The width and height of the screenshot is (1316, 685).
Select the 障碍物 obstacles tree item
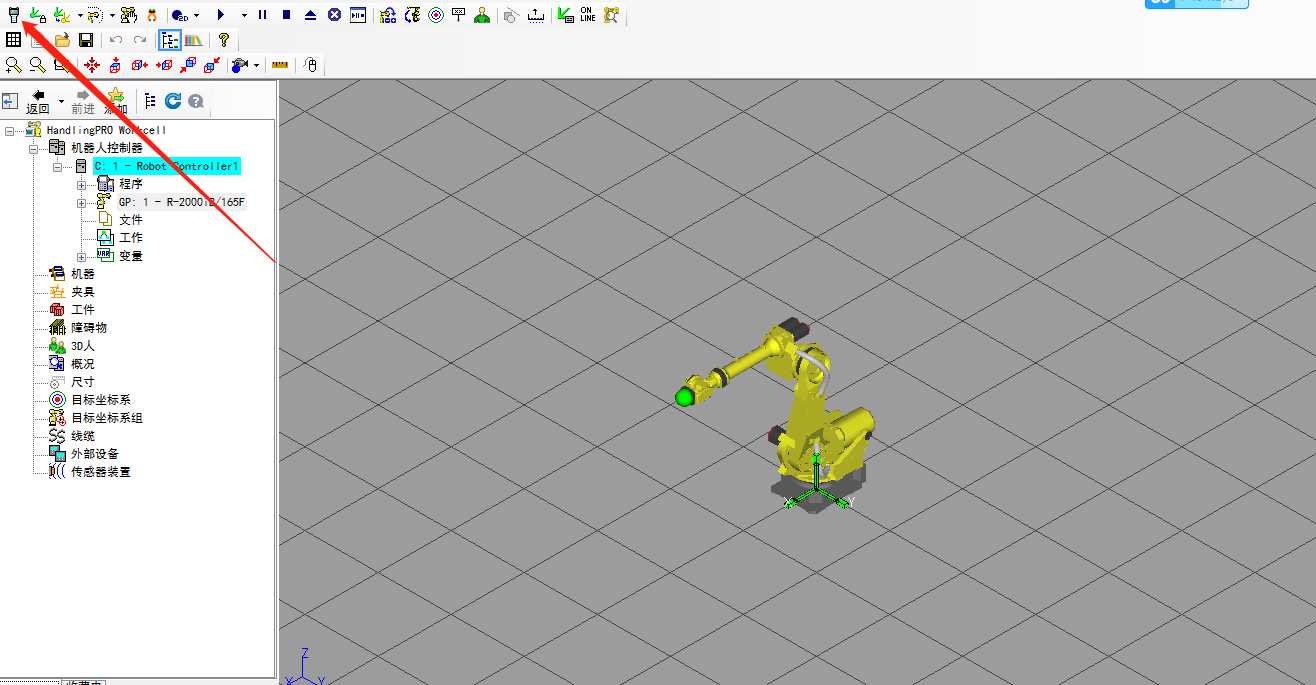(x=89, y=328)
